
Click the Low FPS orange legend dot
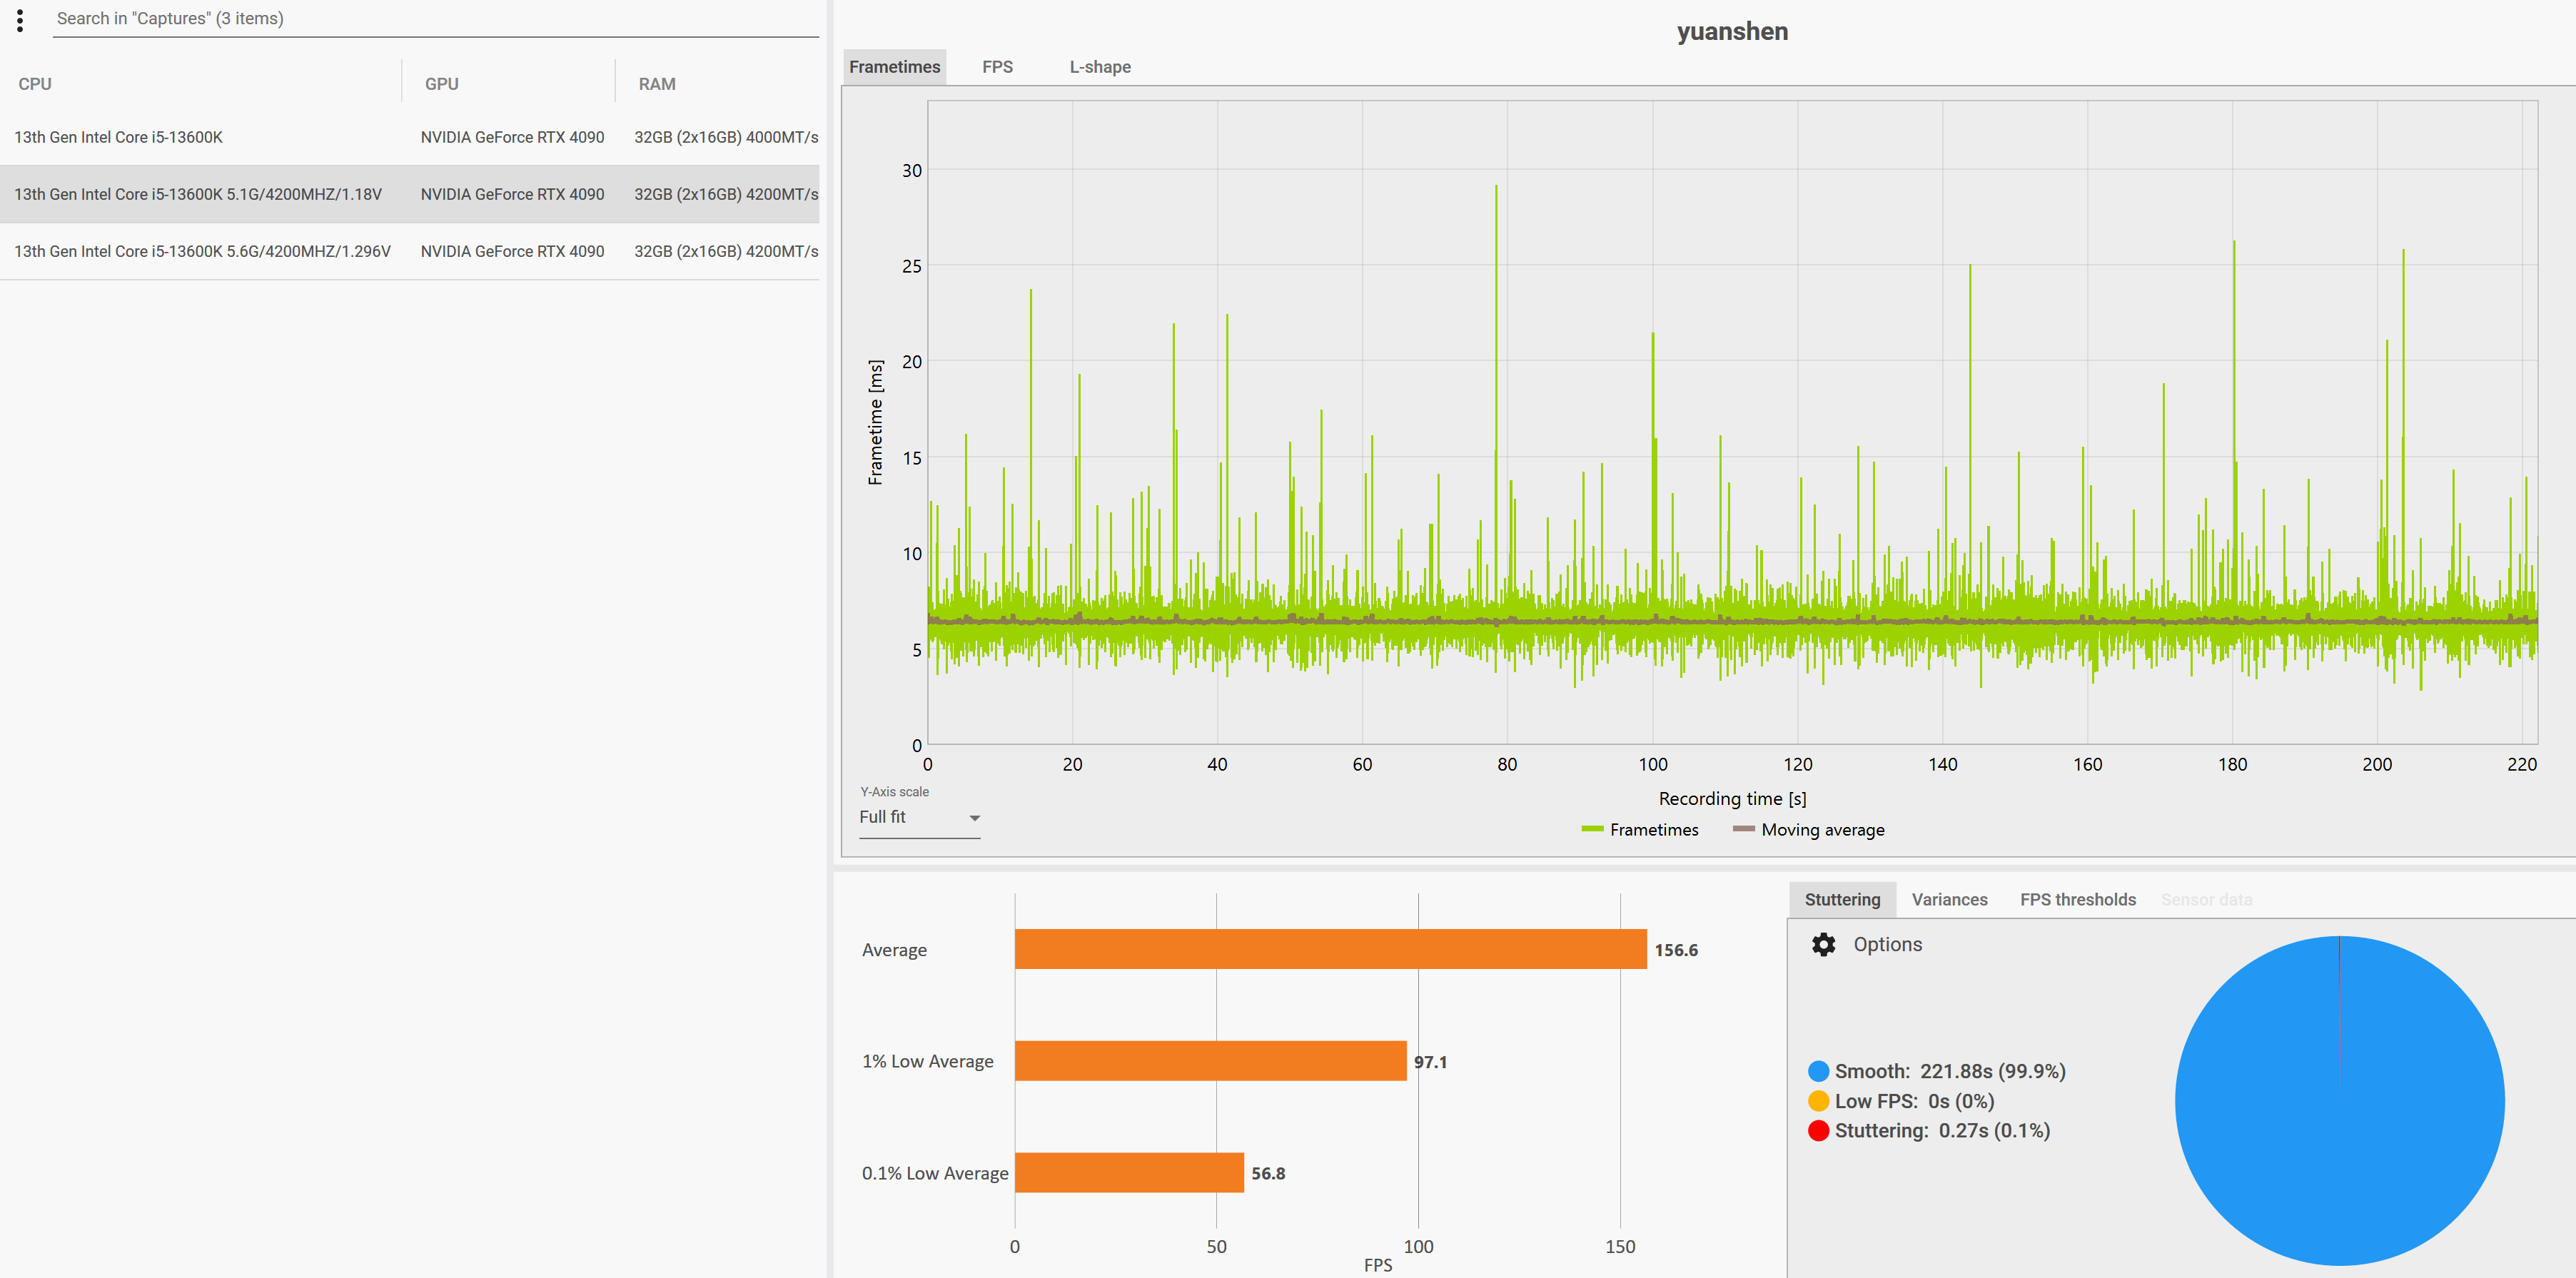(x=1818, y=1101)
